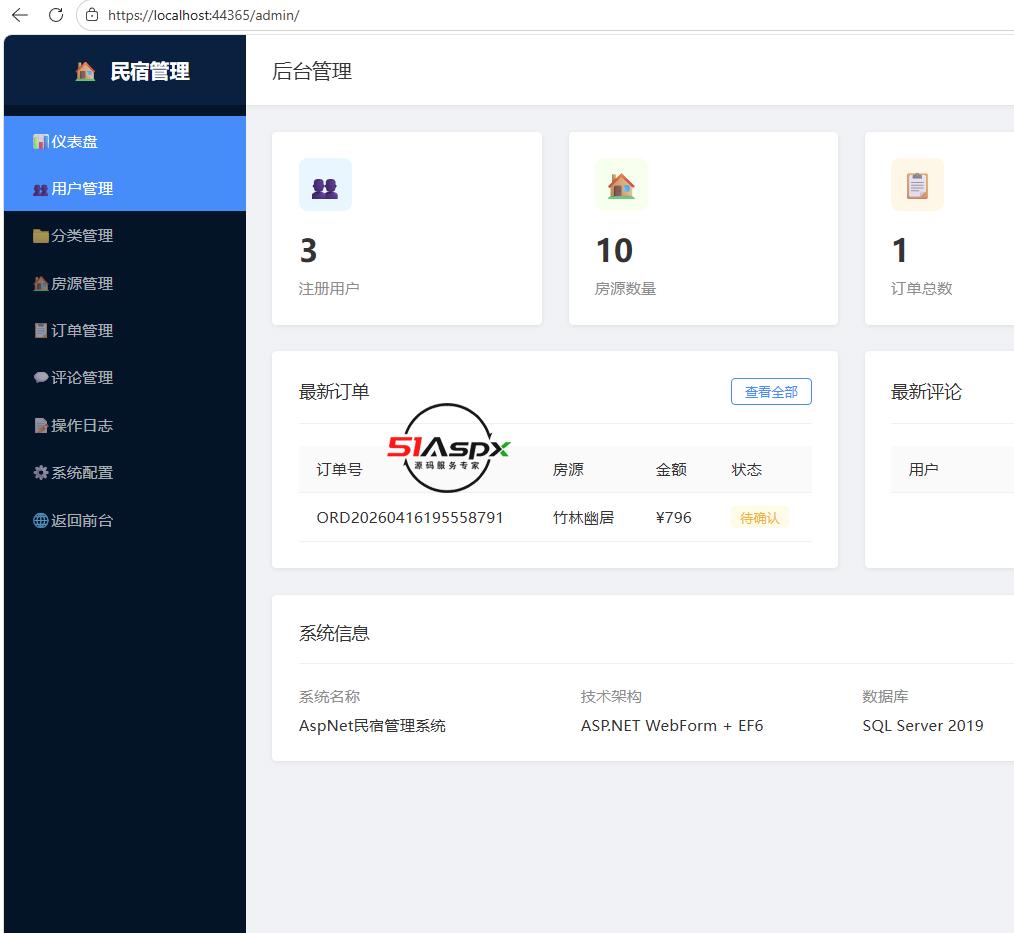This screenshot has width=1014, height=933.
Task: Click the browser address bar URL
Action: [204, 15]
